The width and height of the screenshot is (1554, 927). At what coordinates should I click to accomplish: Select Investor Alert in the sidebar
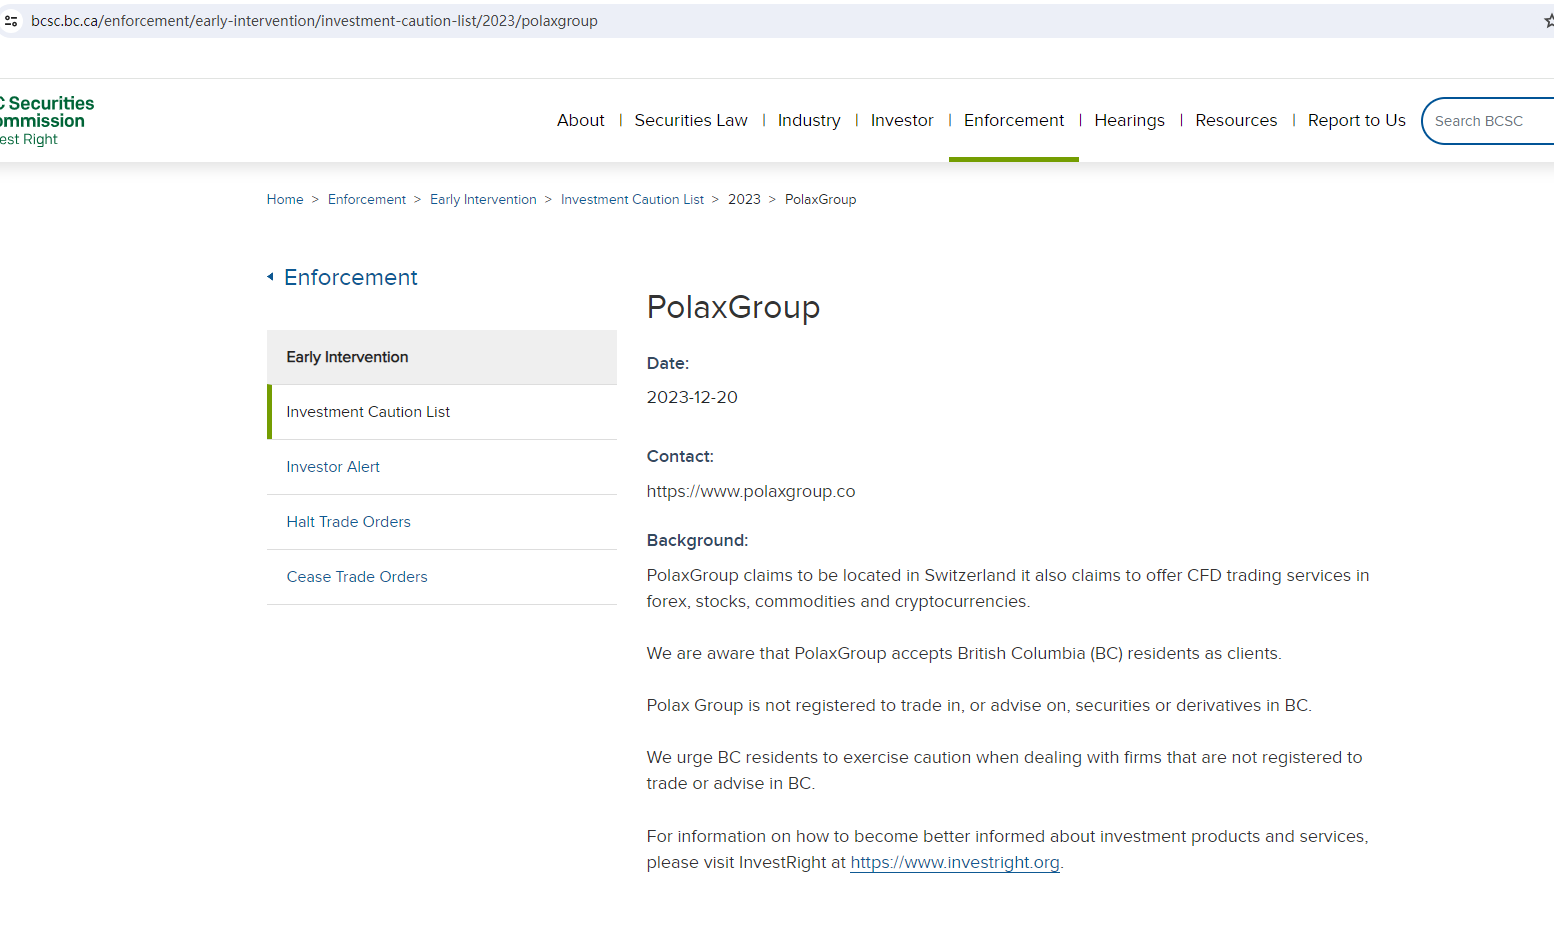tap(333, 467)
